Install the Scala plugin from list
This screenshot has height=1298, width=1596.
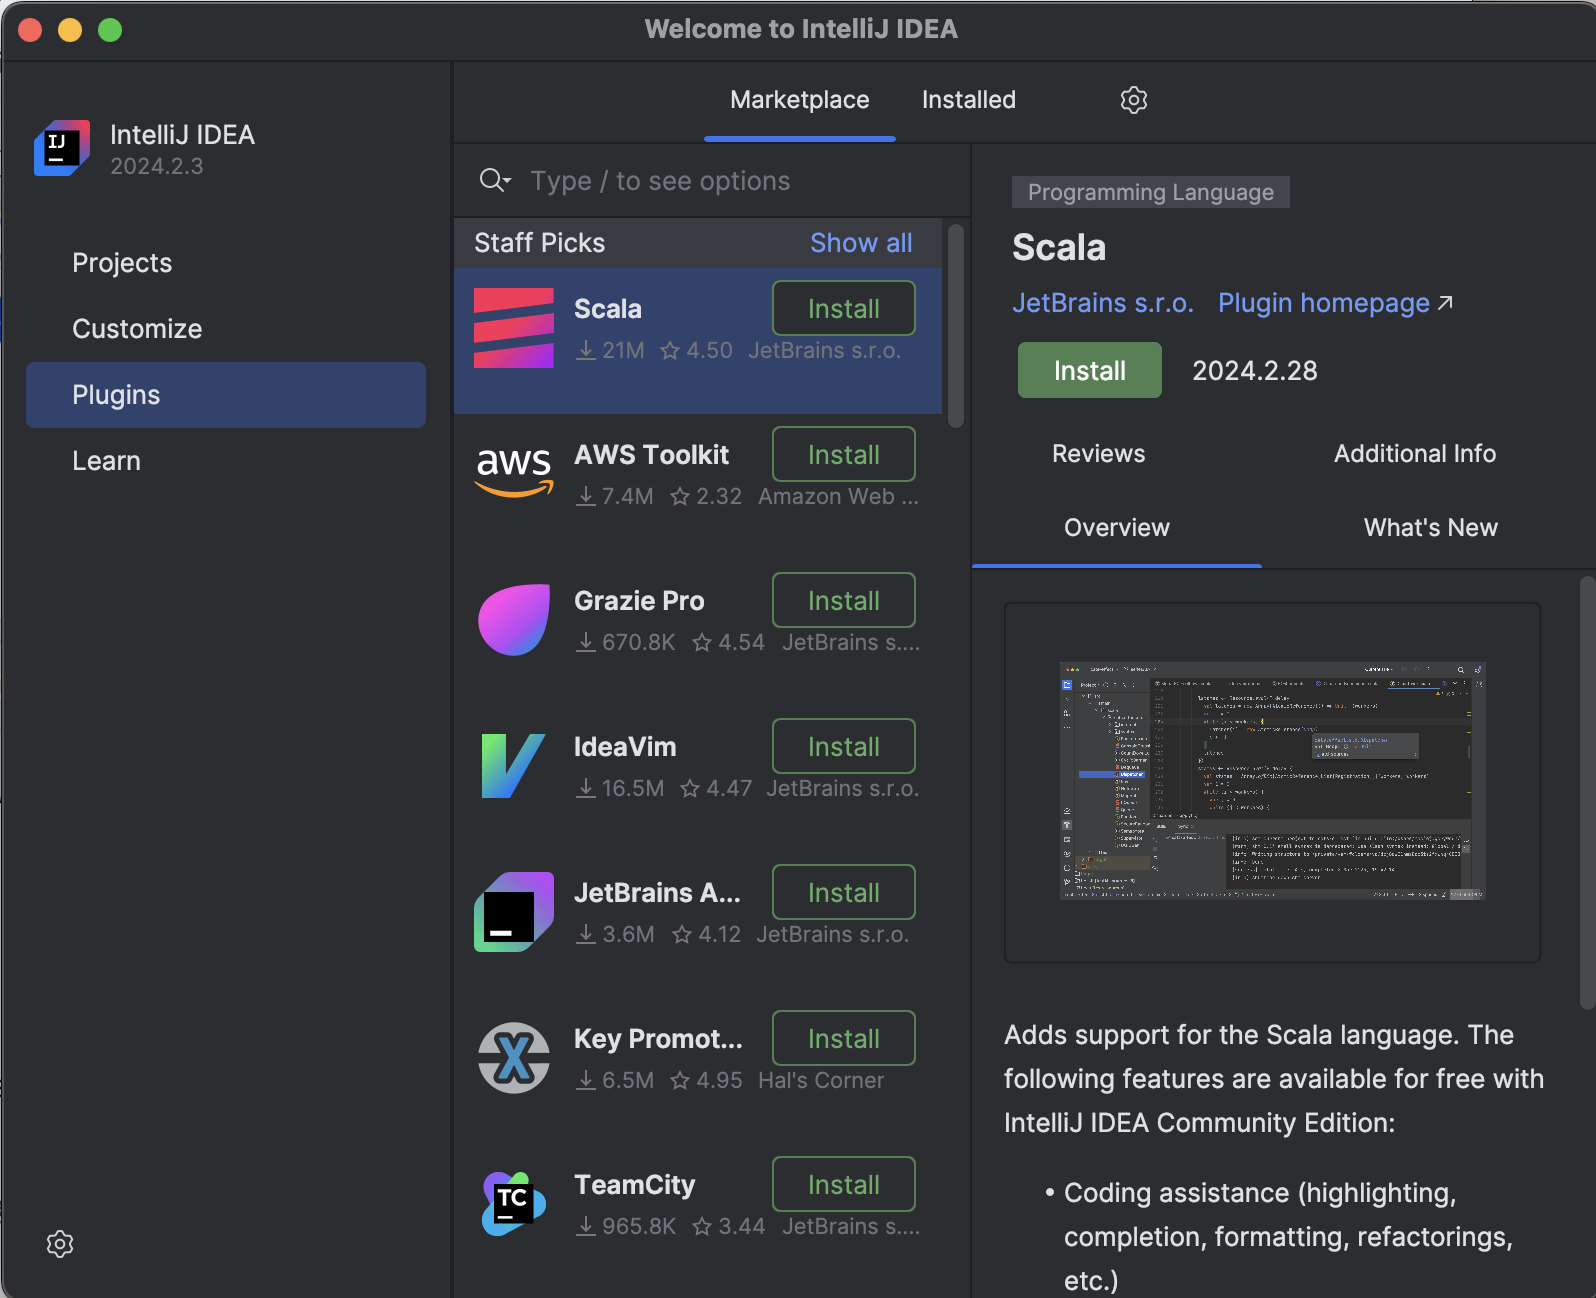[x=844, y=308]
